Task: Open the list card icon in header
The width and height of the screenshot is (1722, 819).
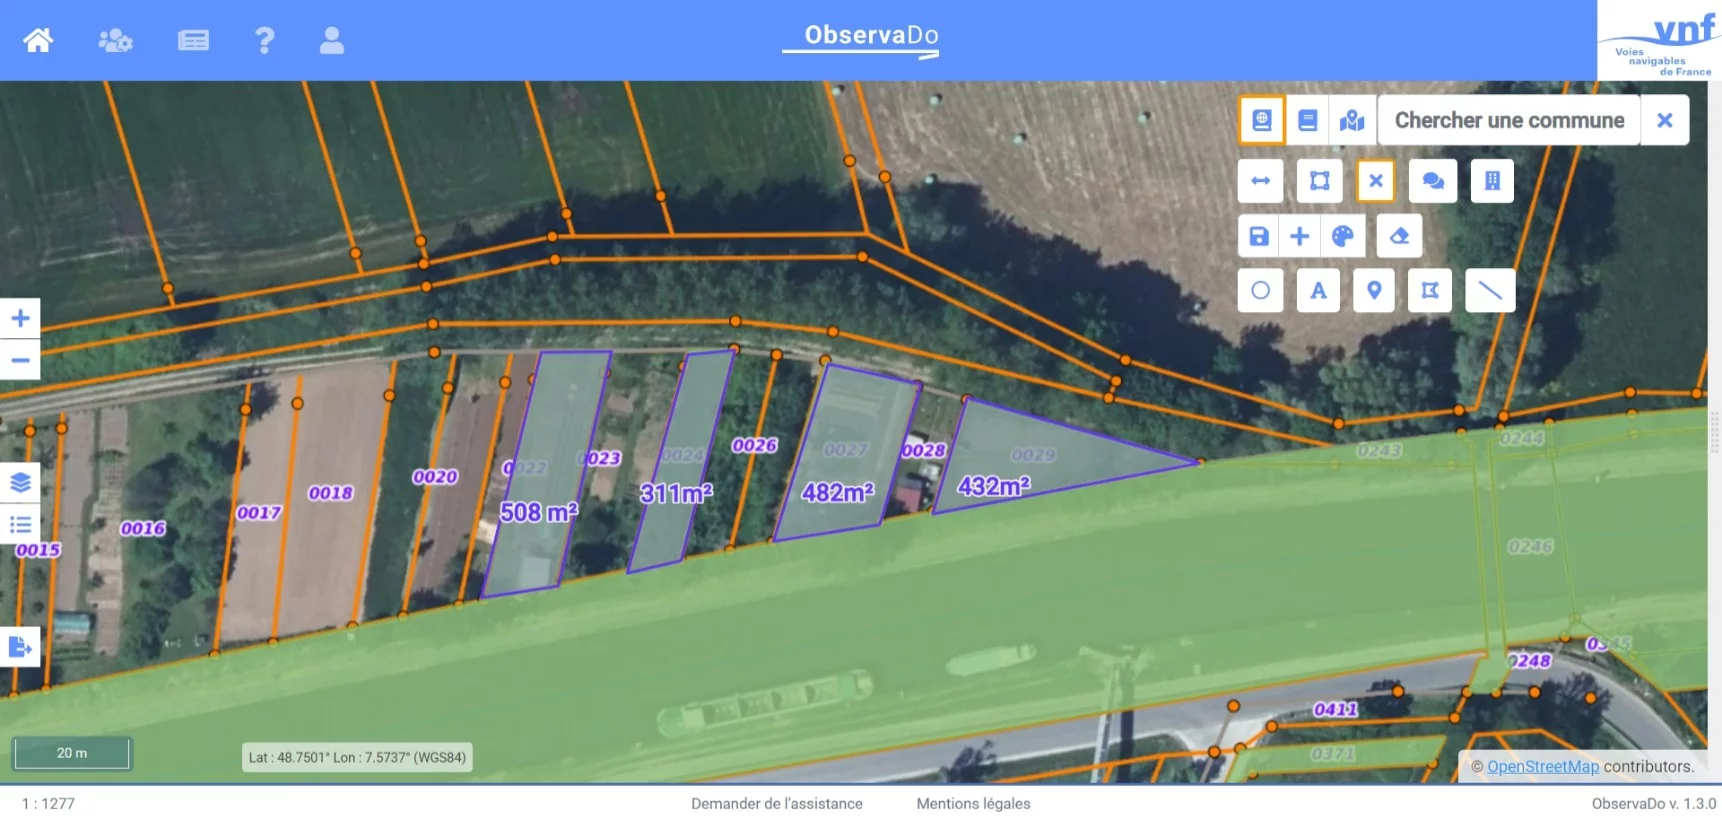Action: pos(193,40)
